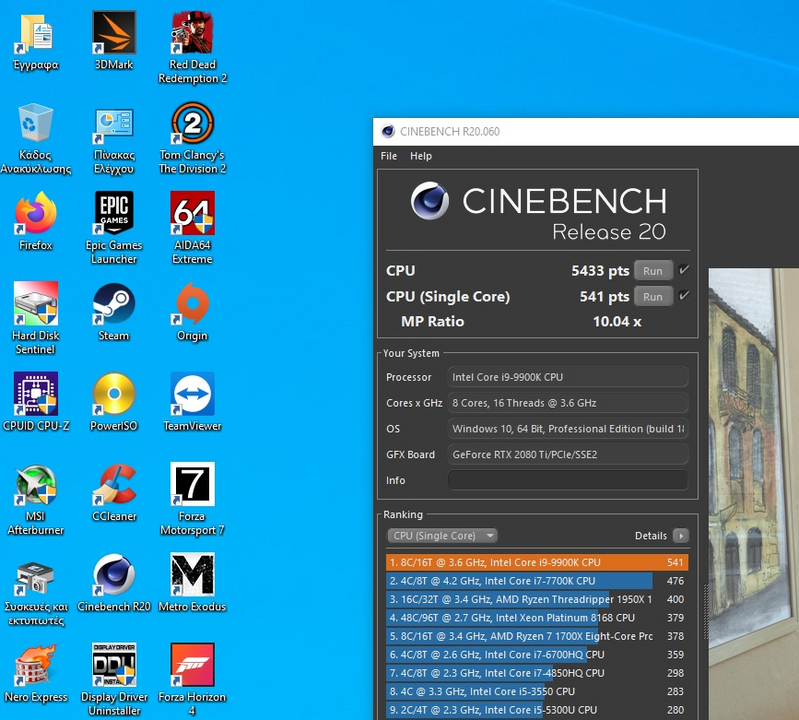Run the CPU (Single Core) benchmark
Viewport: 799px width, 720px height.
click(x=653, y=297)
